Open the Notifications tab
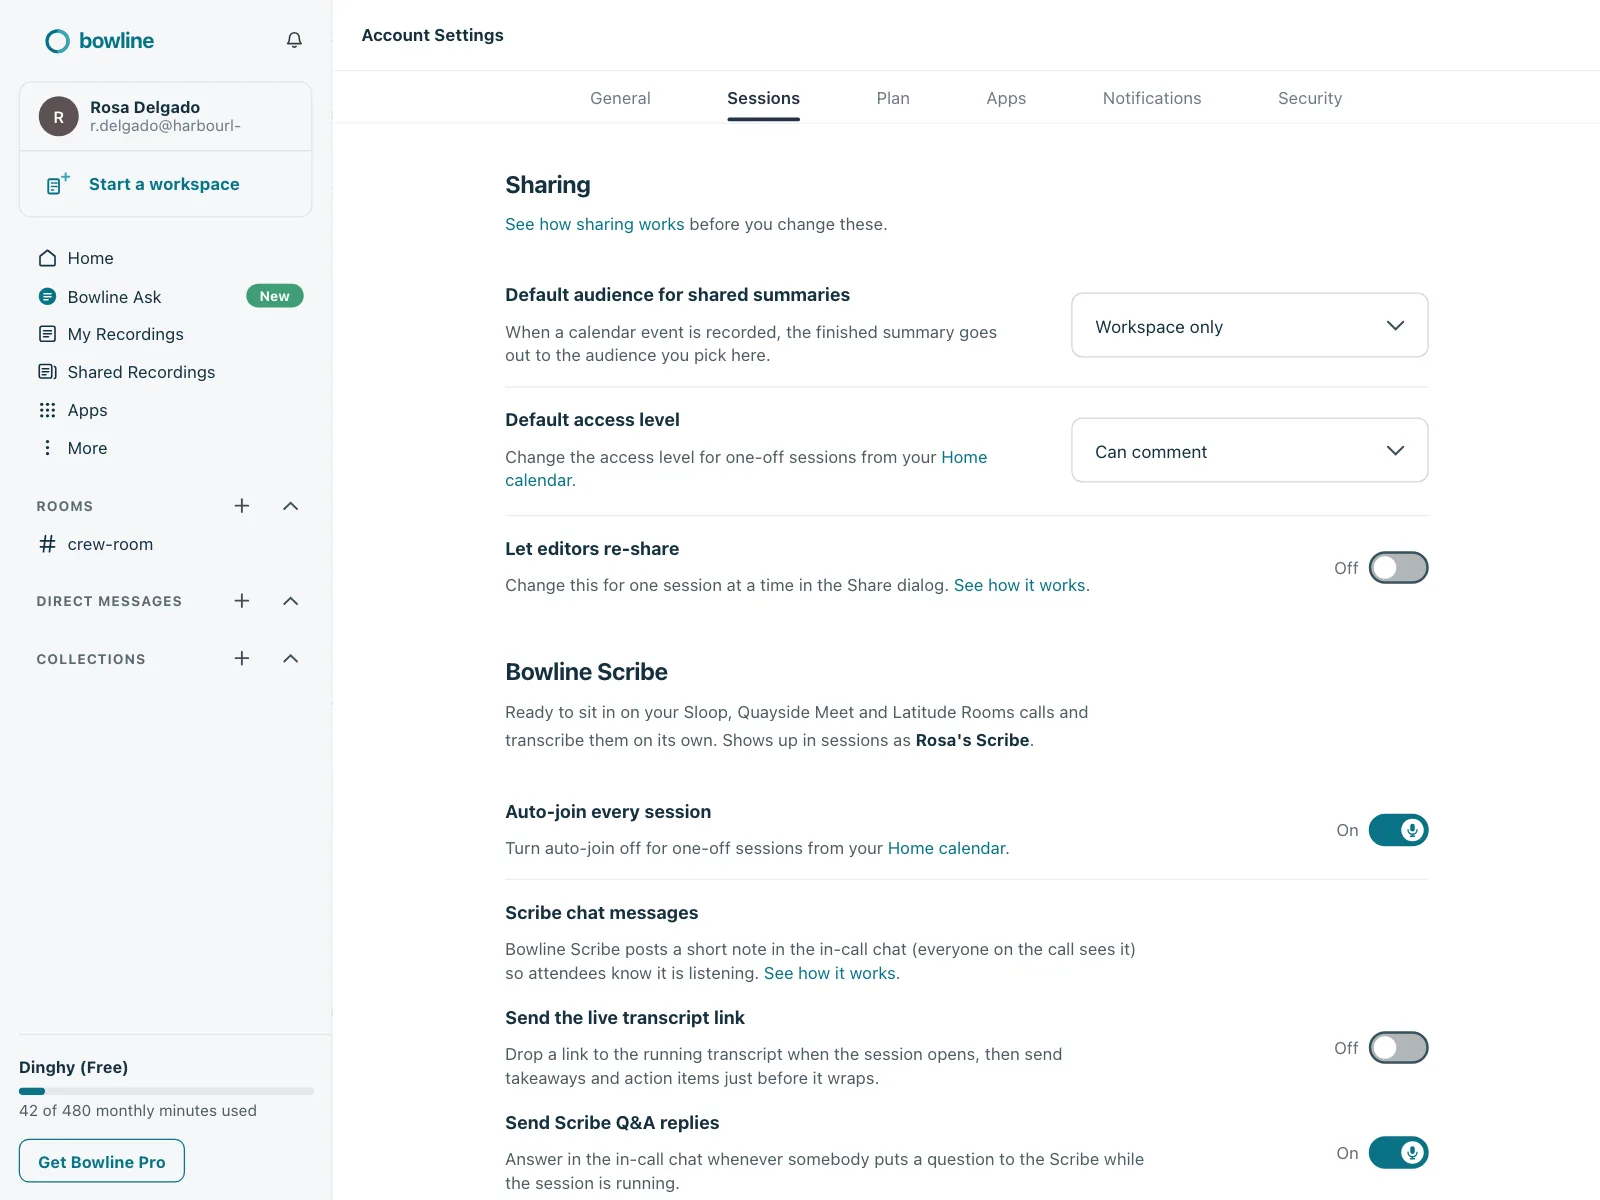The image size is (1600, 1200). click(x=1152, y=98)
